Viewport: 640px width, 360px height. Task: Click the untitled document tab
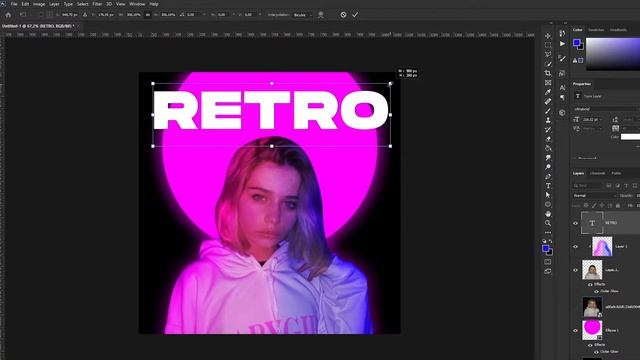tap(38, 26)
